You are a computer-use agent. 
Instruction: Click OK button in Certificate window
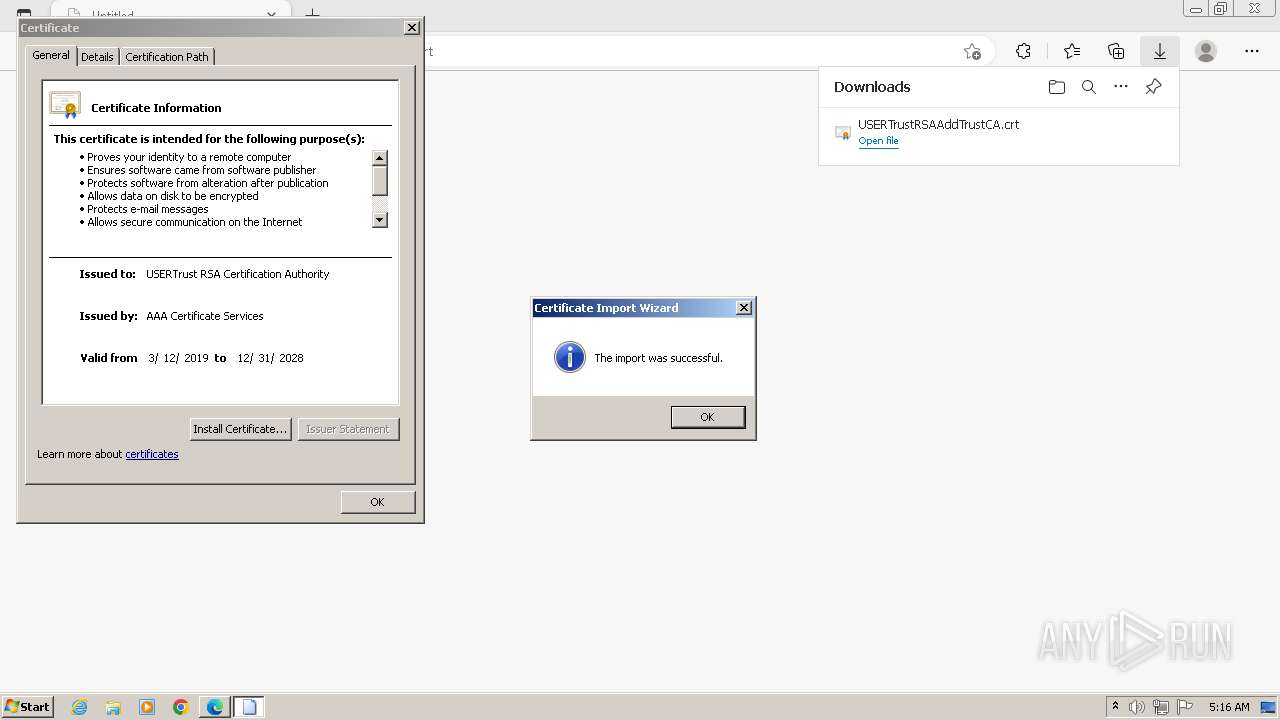point(377,502)
